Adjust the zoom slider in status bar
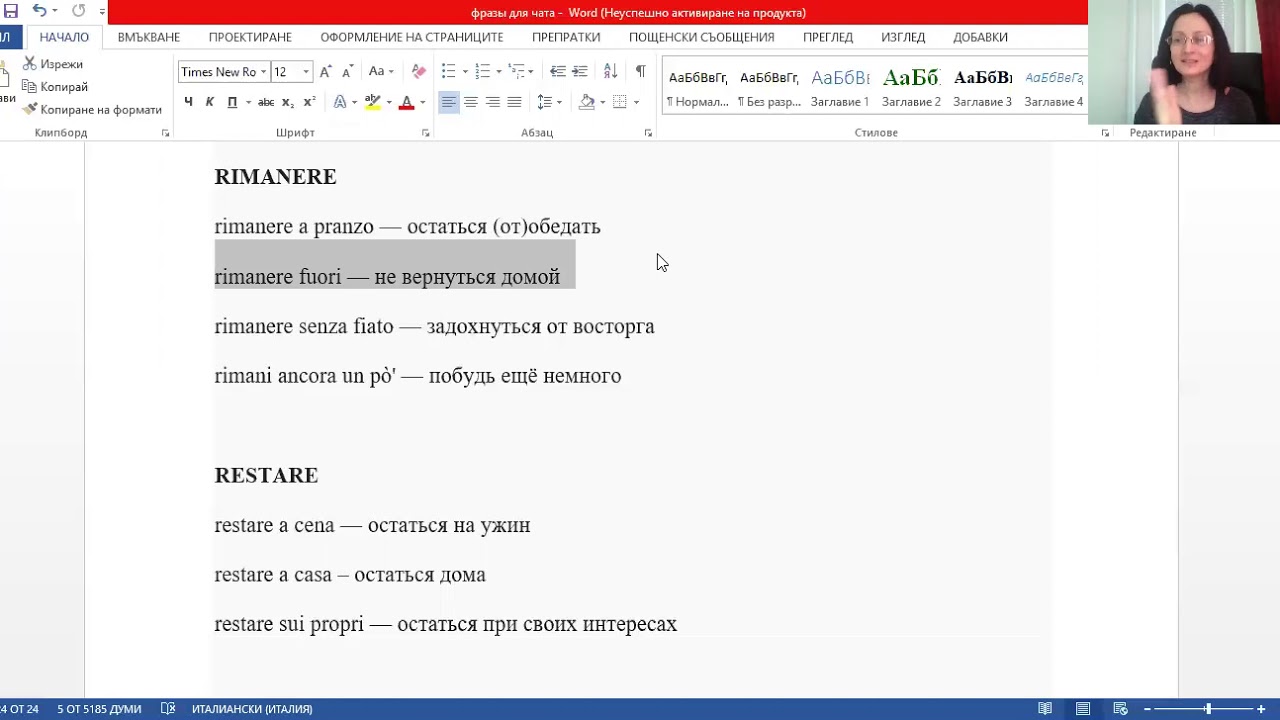This screenshot has height=720, width=1280. click(x=1208, y=709)
